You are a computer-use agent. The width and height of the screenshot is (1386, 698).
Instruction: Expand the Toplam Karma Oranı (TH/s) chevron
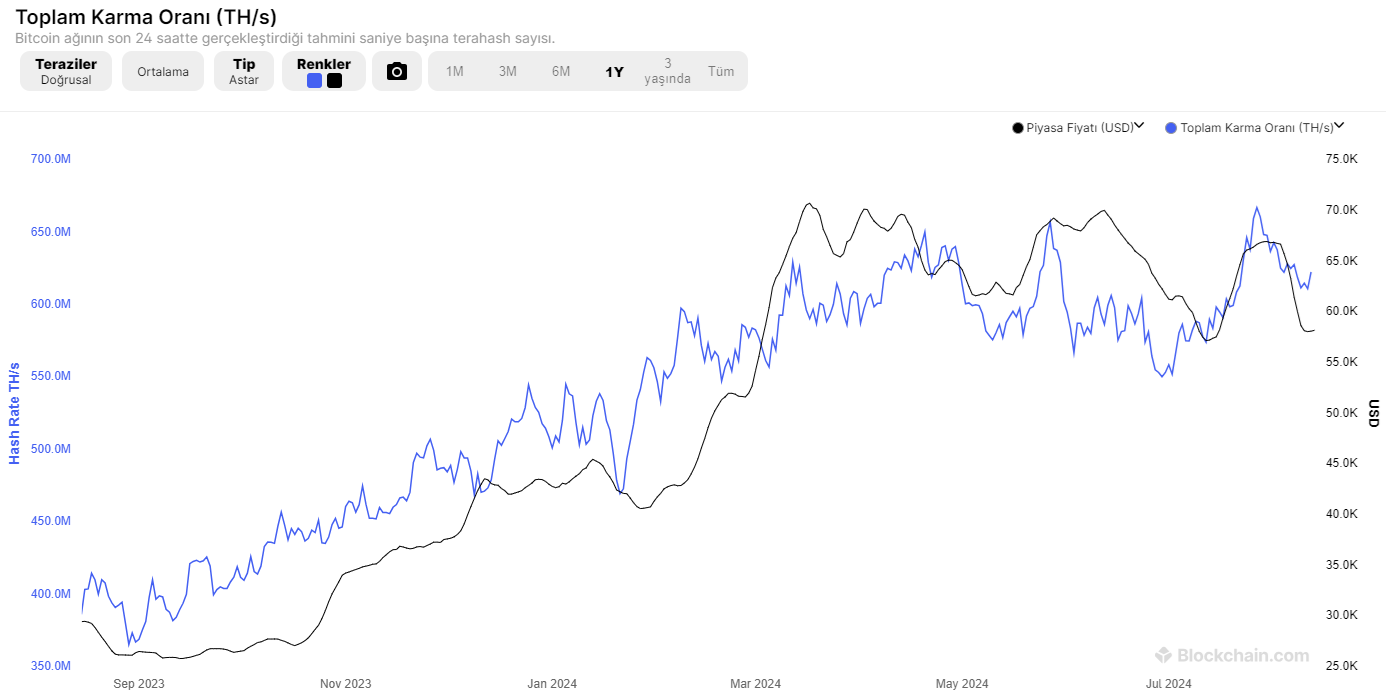pos(1339,126)
